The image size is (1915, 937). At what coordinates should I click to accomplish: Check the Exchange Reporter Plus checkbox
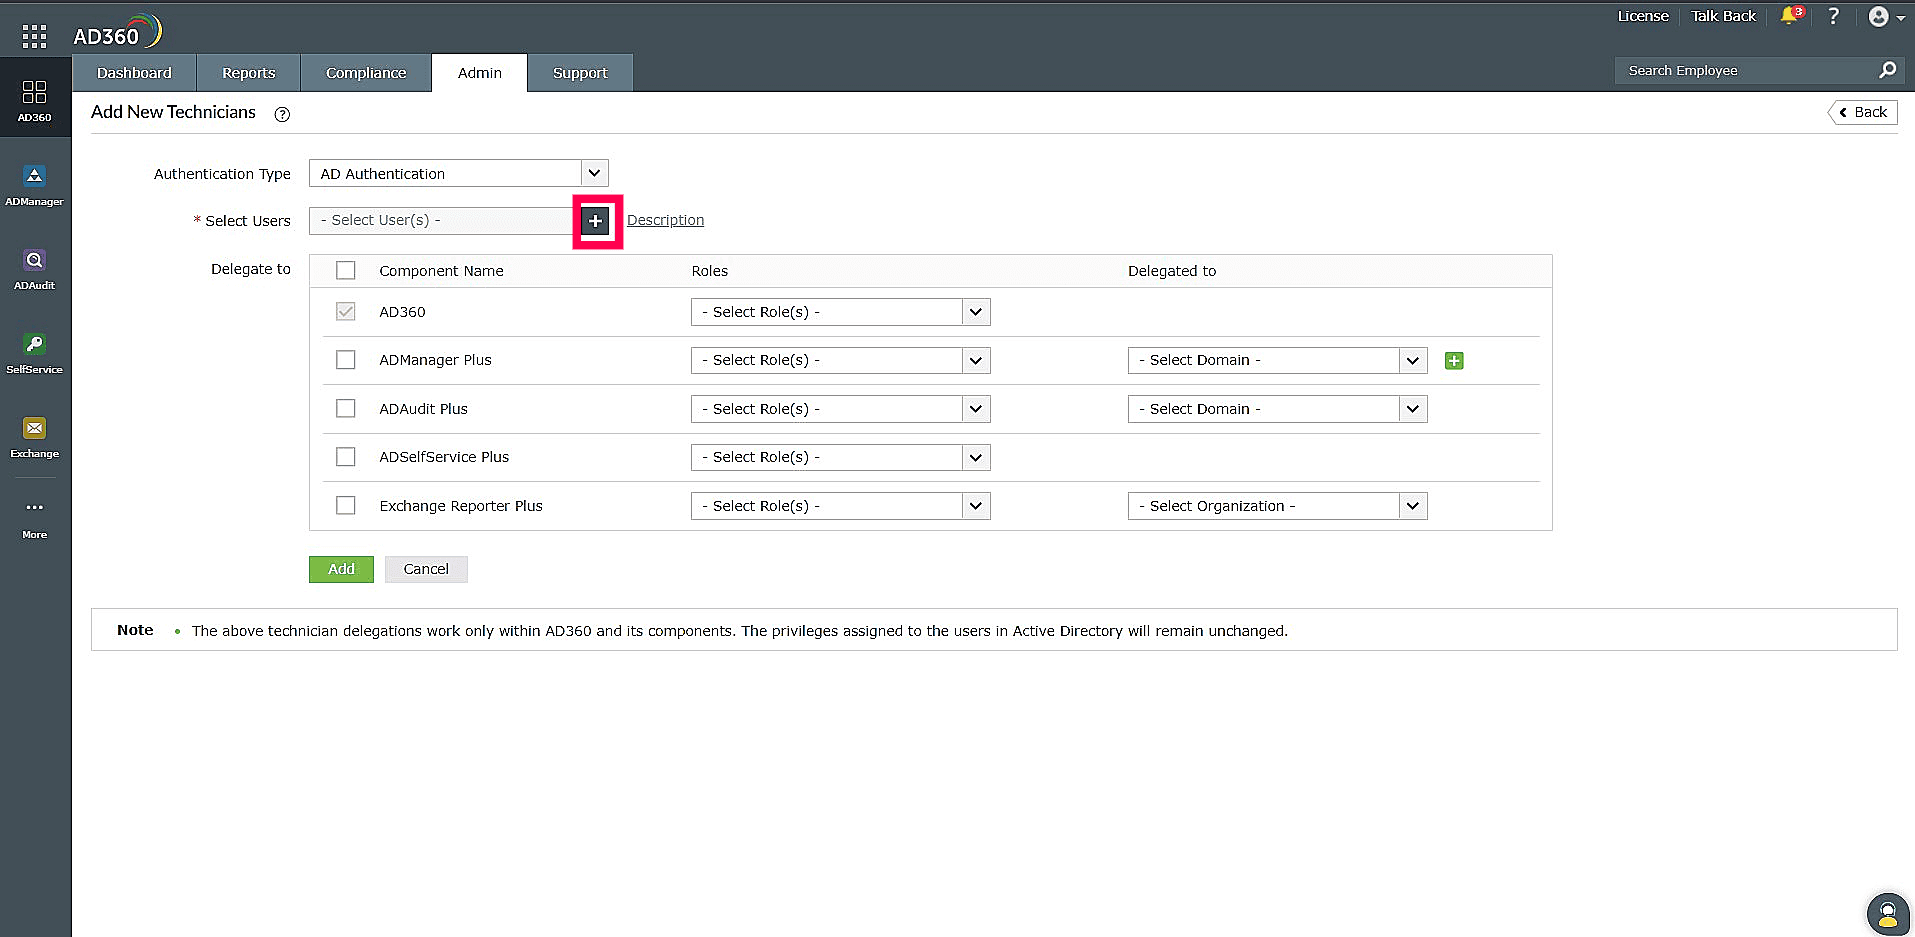coord(345,505)
